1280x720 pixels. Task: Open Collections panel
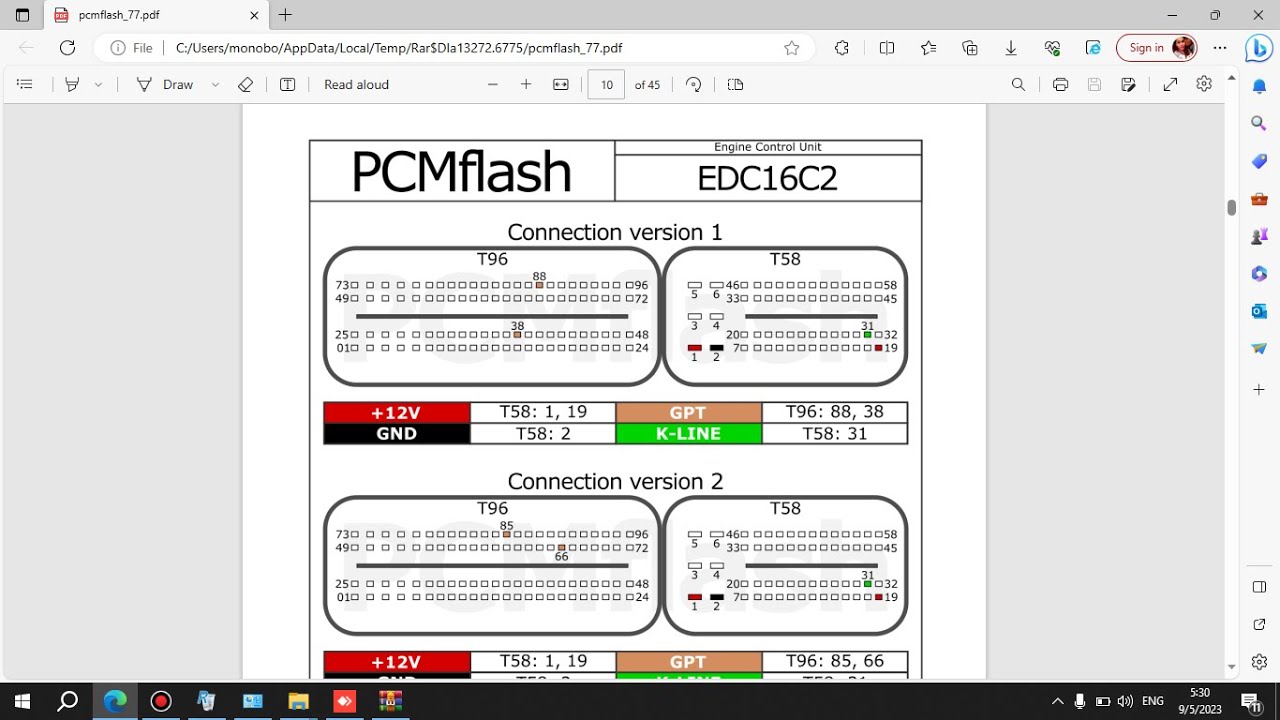pos(970,48)
